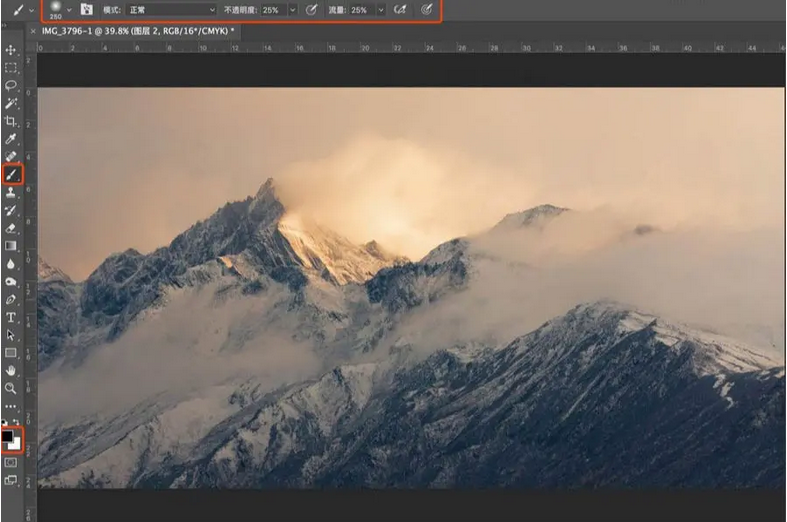Viewport: 787px width, 522px height.
Task: Select the Healing Brush tool
Action: pos(11,156)
